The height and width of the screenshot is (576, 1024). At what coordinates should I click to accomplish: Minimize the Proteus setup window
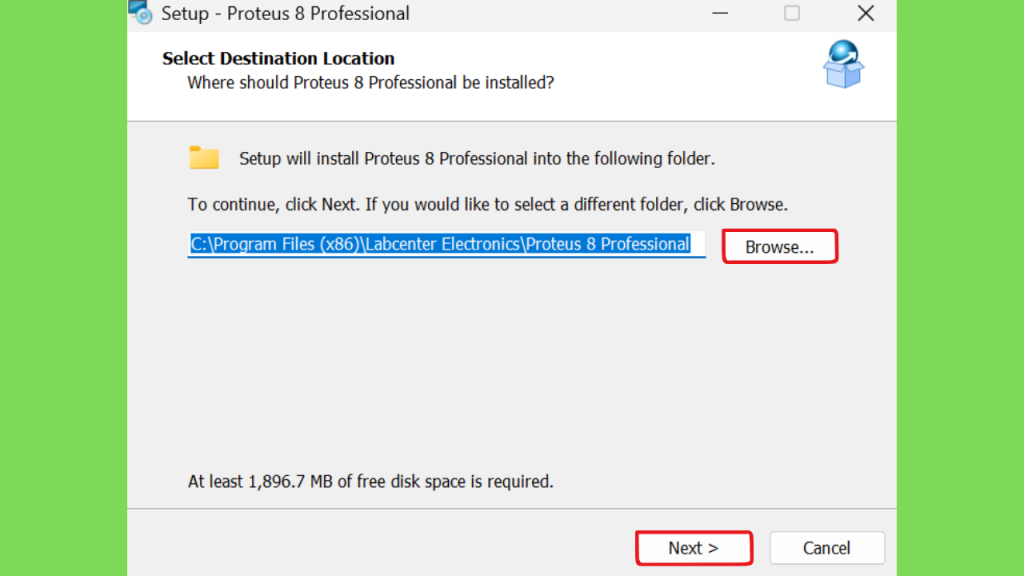(x=720, y=13)
